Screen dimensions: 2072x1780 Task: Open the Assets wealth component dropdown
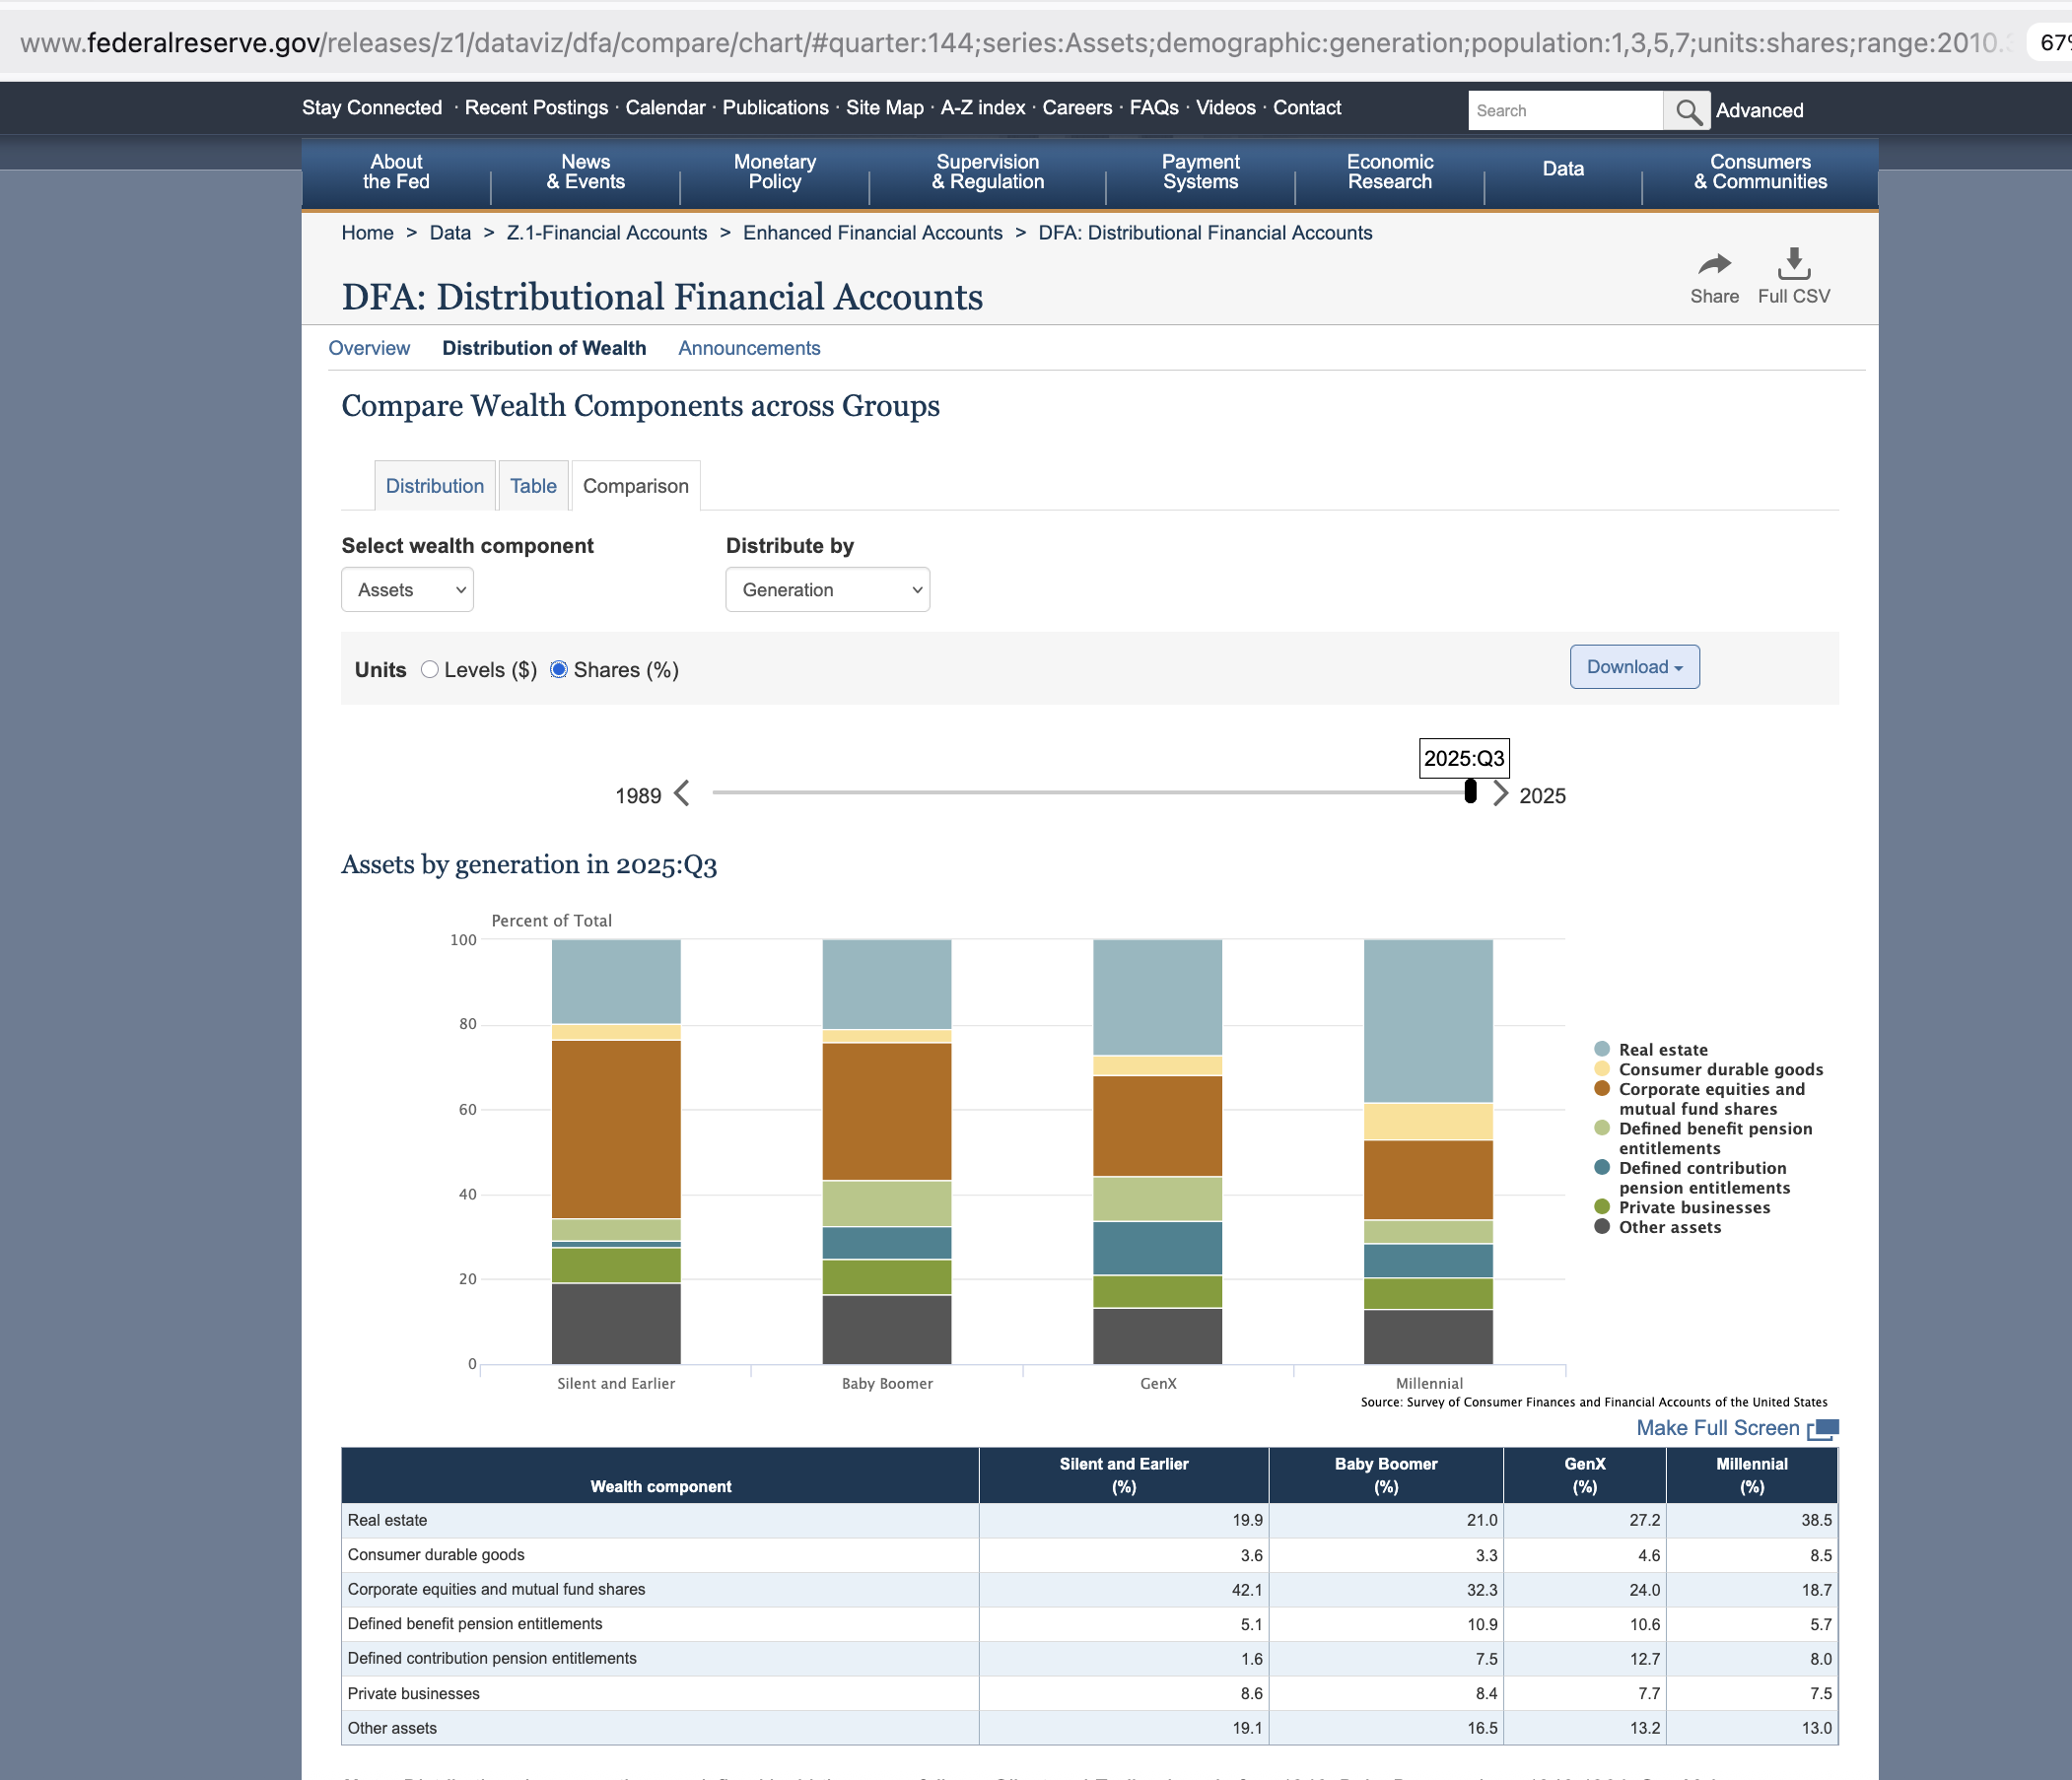point(407,590)
